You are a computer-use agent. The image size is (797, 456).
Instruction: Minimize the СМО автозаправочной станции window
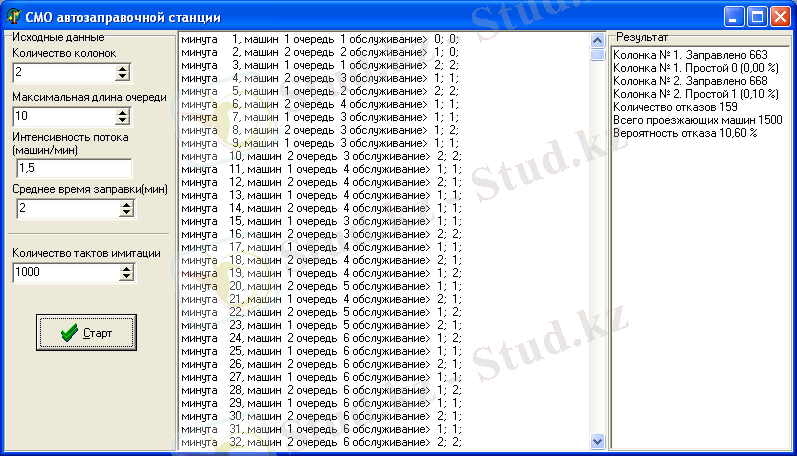733,17
